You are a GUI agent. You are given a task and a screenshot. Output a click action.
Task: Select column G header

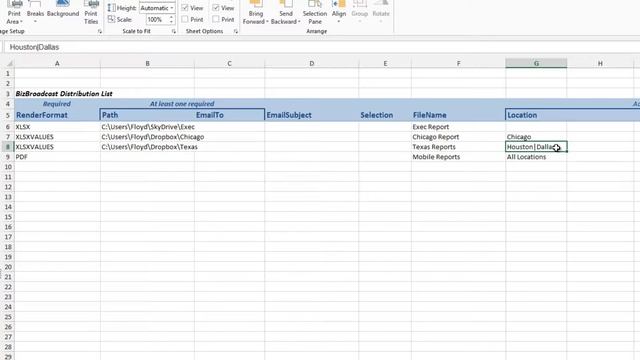pyautogui.click(x=536, y=63)
